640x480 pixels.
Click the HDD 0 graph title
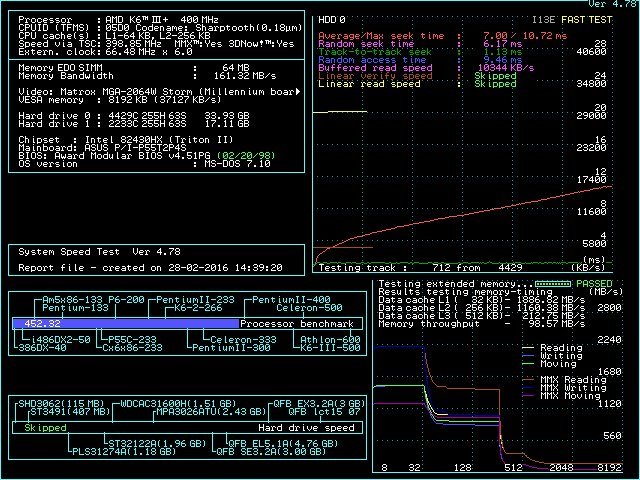coord(331,19)
